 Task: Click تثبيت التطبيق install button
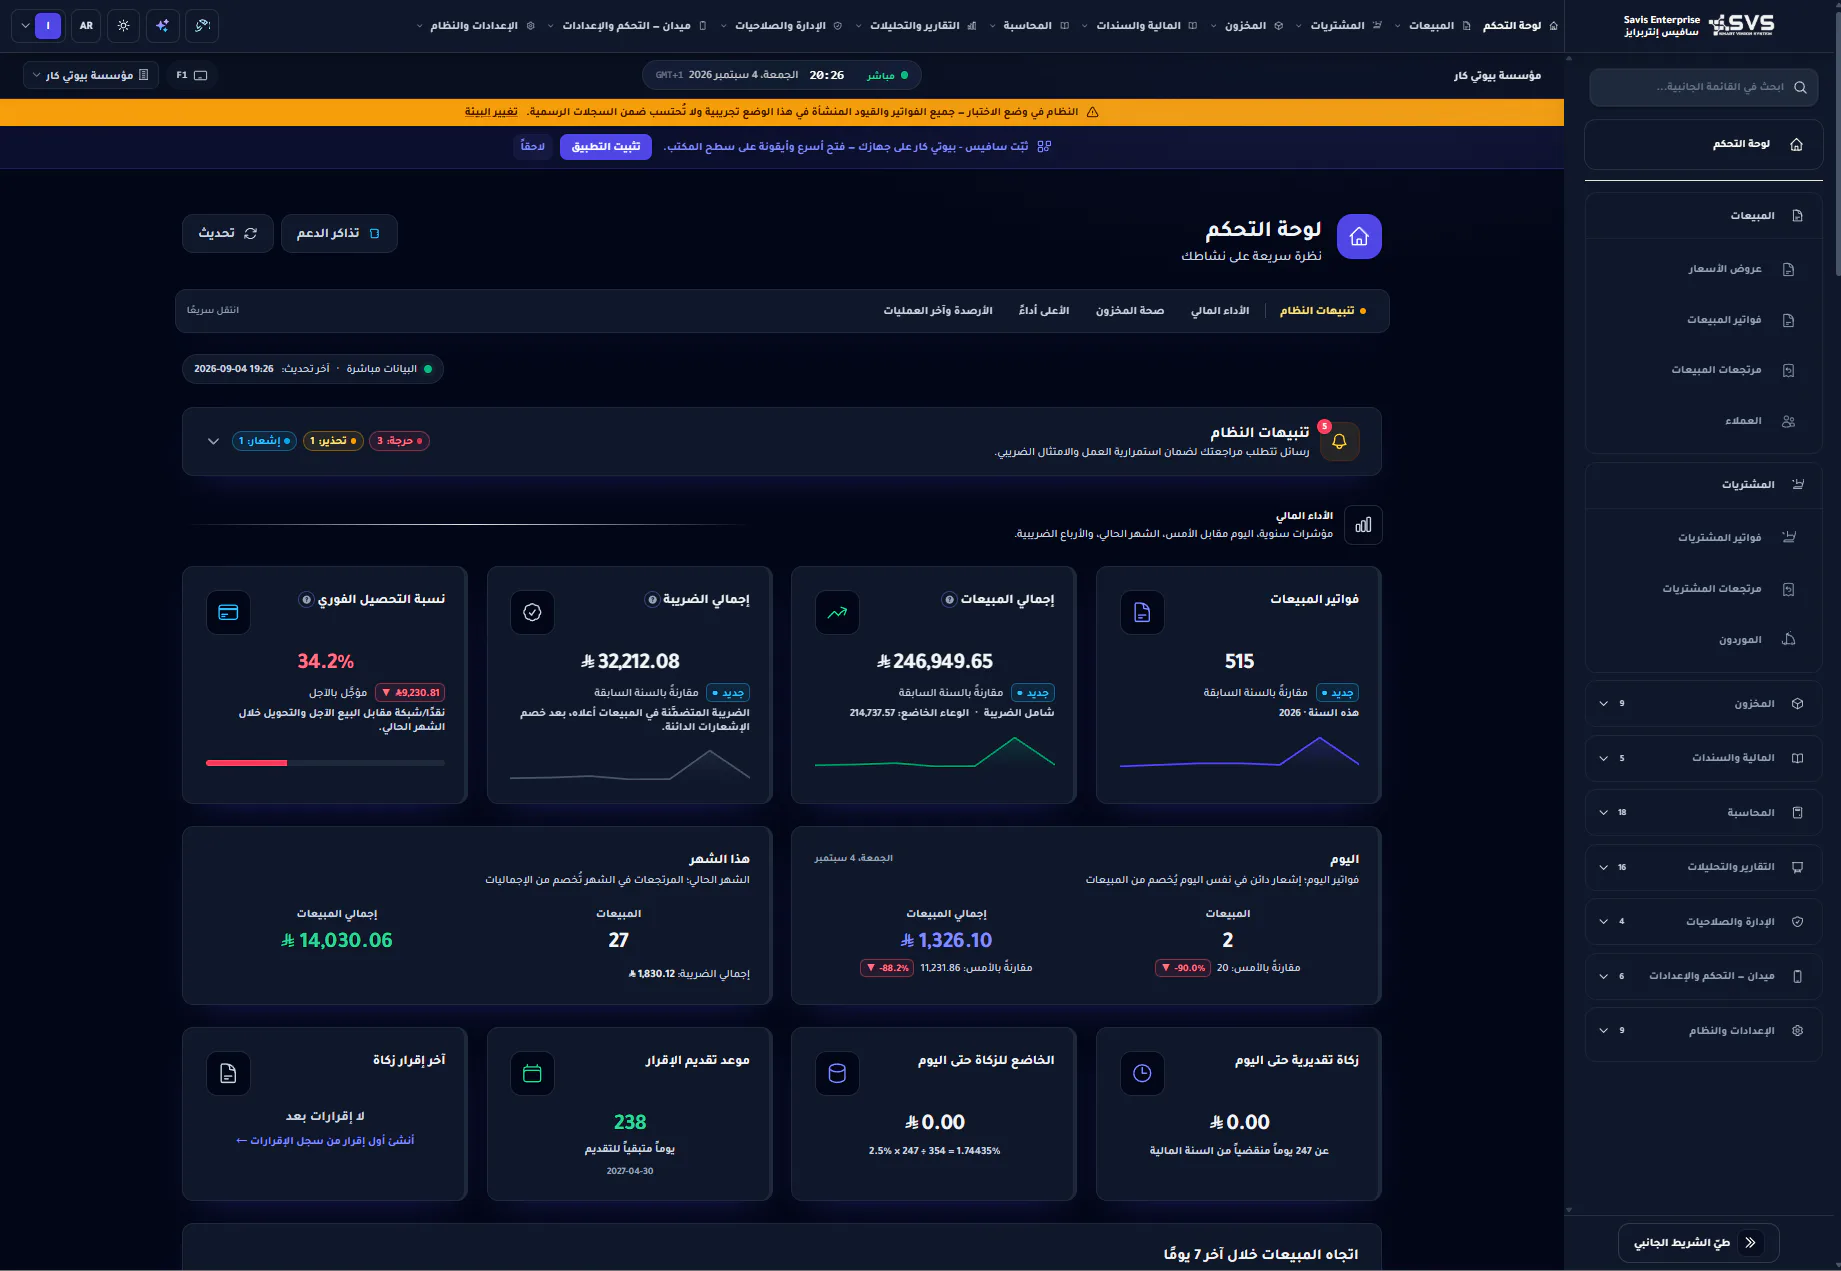point(606,147)
